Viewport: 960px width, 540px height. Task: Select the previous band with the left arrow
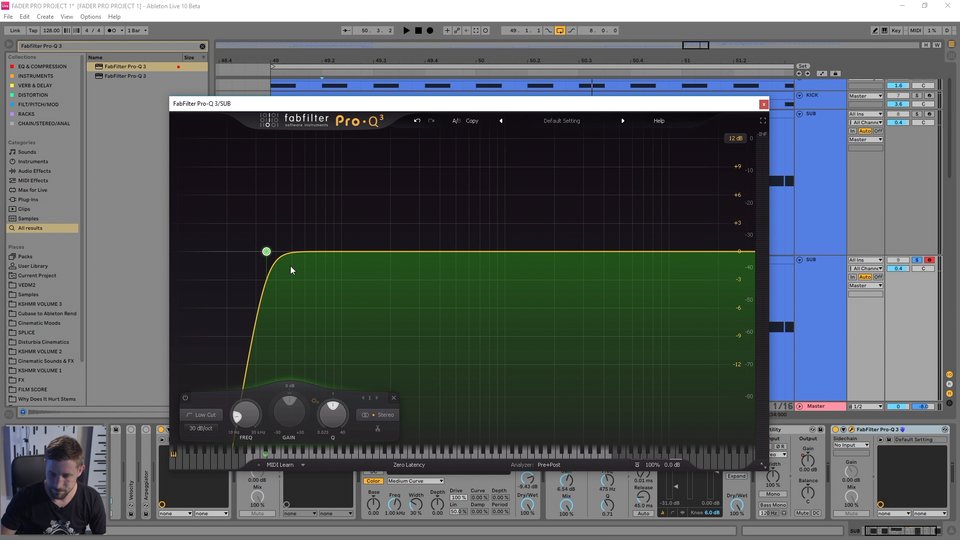click(362, 397)
